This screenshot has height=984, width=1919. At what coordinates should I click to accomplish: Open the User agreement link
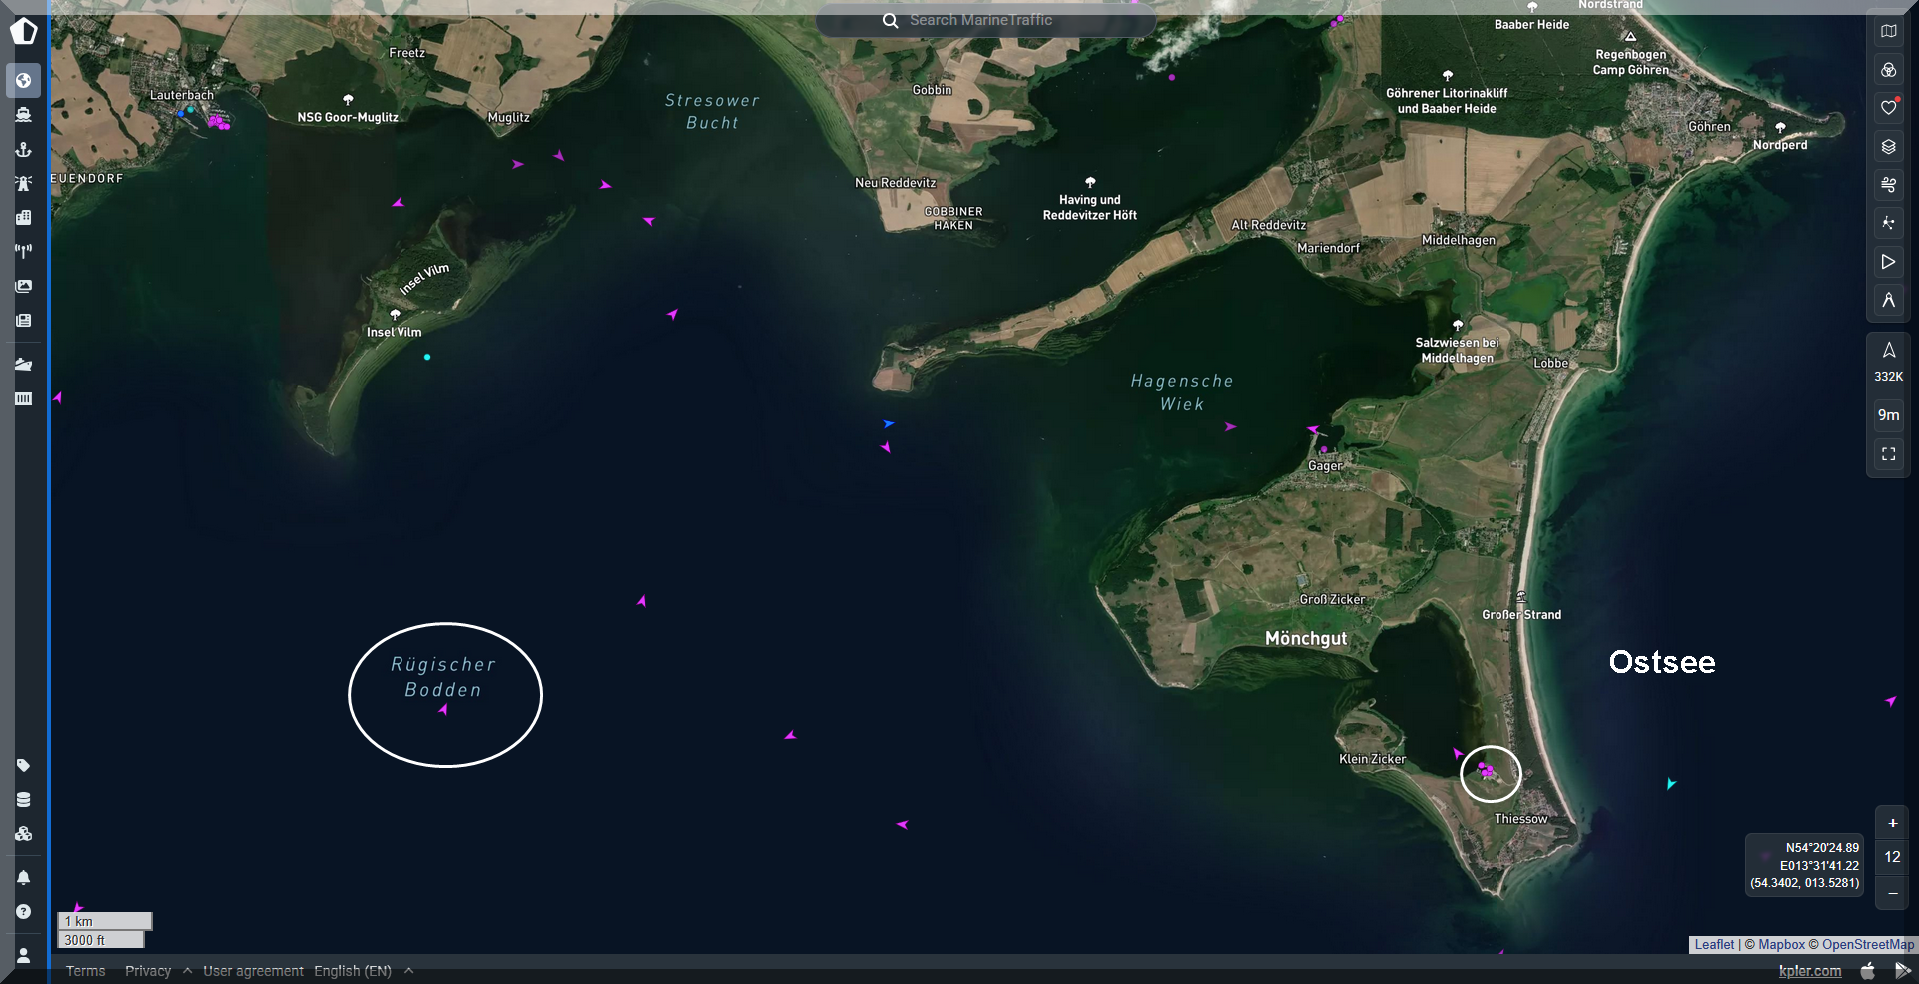(x=253, y=971)
